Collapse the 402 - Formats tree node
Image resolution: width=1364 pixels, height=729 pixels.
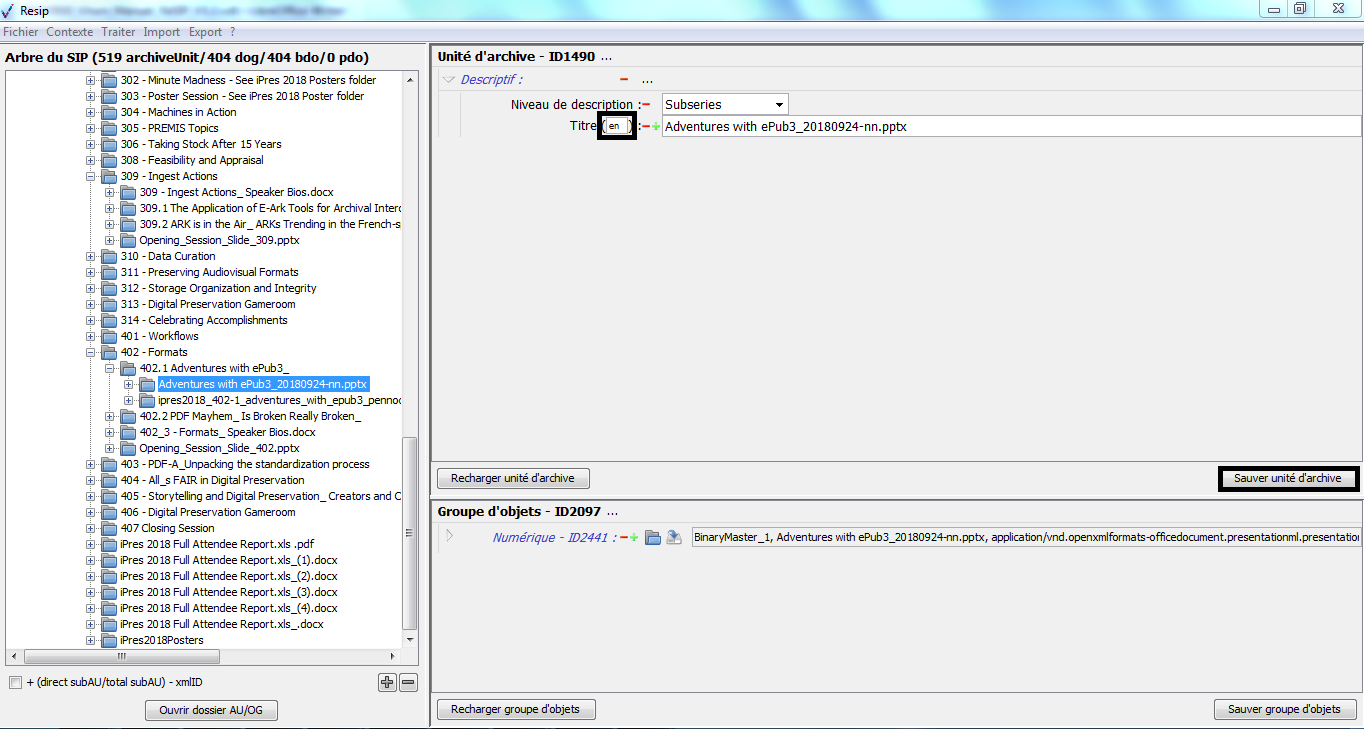(91, 352)
